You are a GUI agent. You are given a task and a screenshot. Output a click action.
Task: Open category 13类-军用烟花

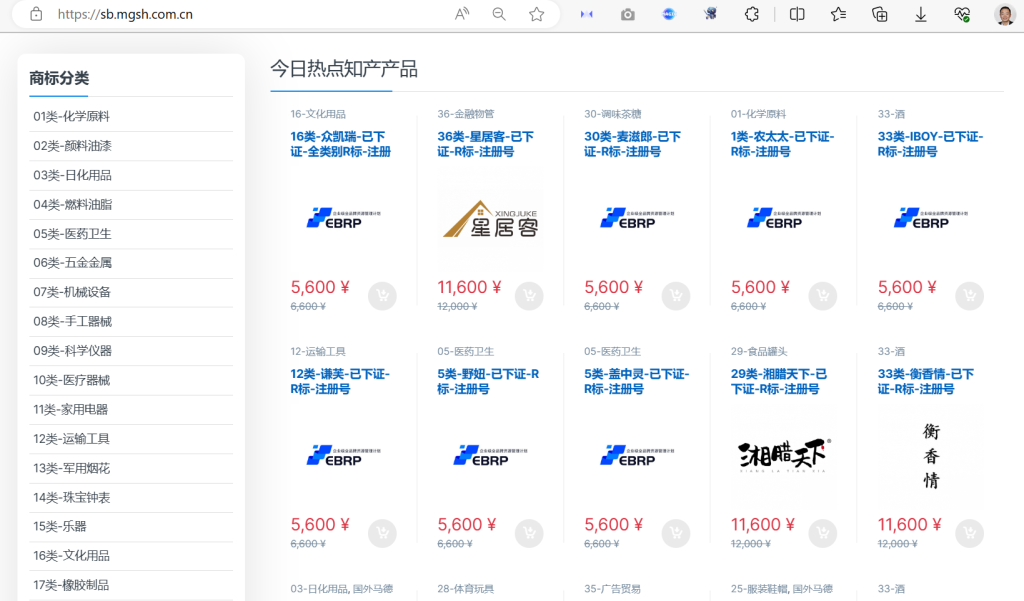(71, 468)
